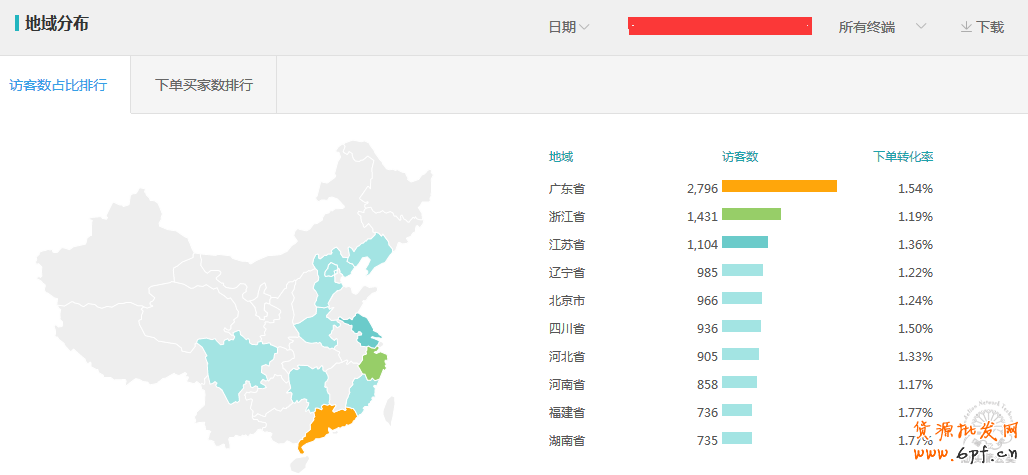Viewport: 1028px width, 475px height.
Task: Click the 访客数 column header
Action: (x=740, y=157)
